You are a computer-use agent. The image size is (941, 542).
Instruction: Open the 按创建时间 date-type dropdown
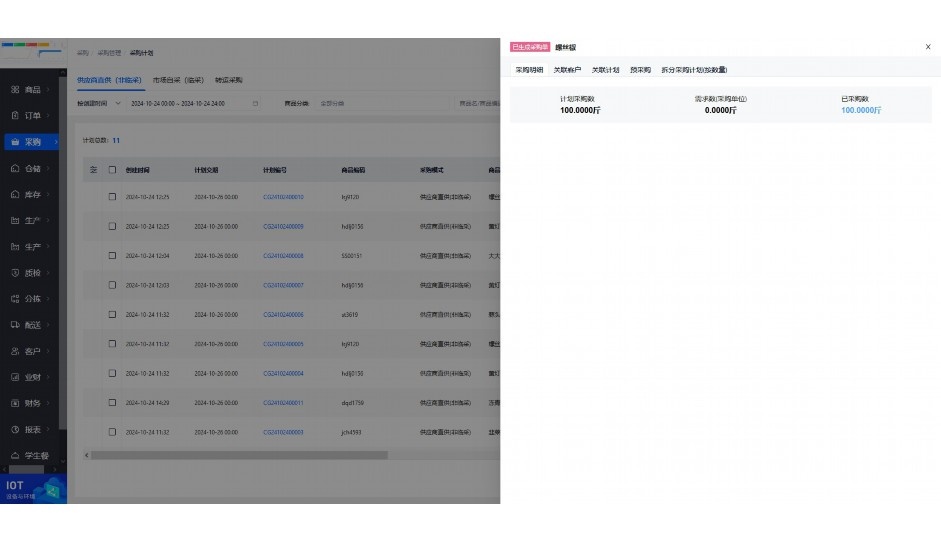pos(99,103)
